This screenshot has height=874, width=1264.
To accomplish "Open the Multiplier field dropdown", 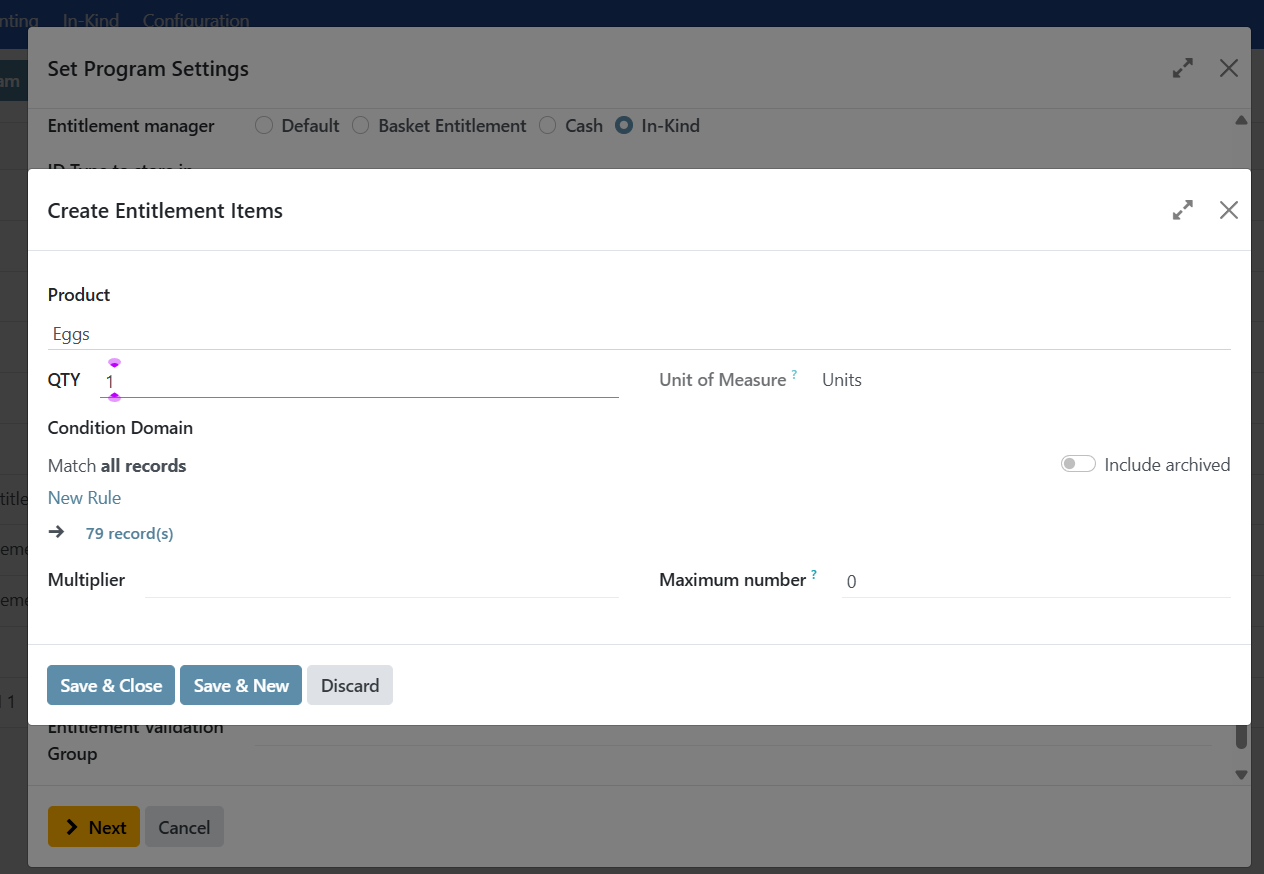I will coord(380,581).
